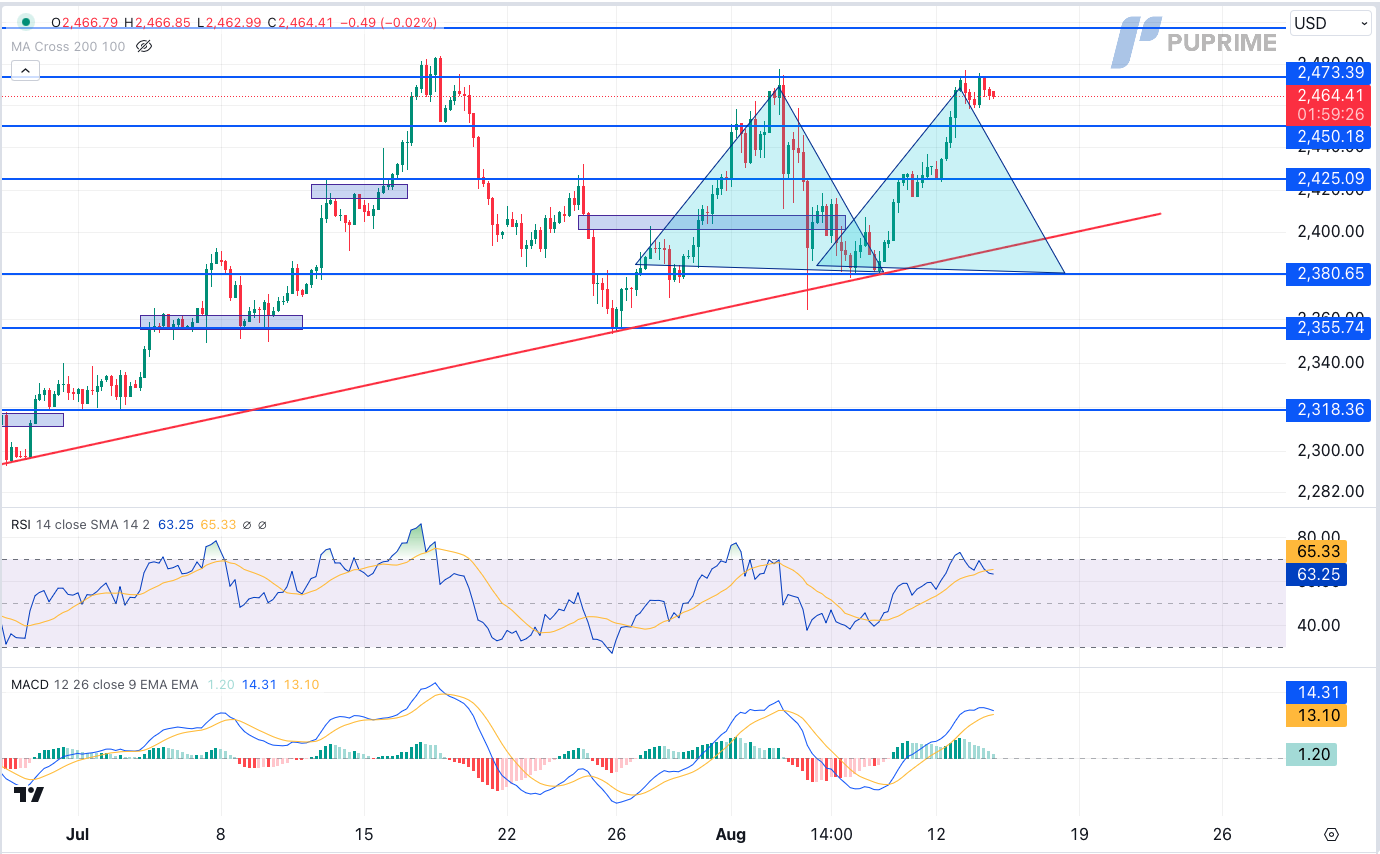The image size is (1380, 854).
Task: Click the second ∅ symbol in the RSI legend
Action: (262, 524)
